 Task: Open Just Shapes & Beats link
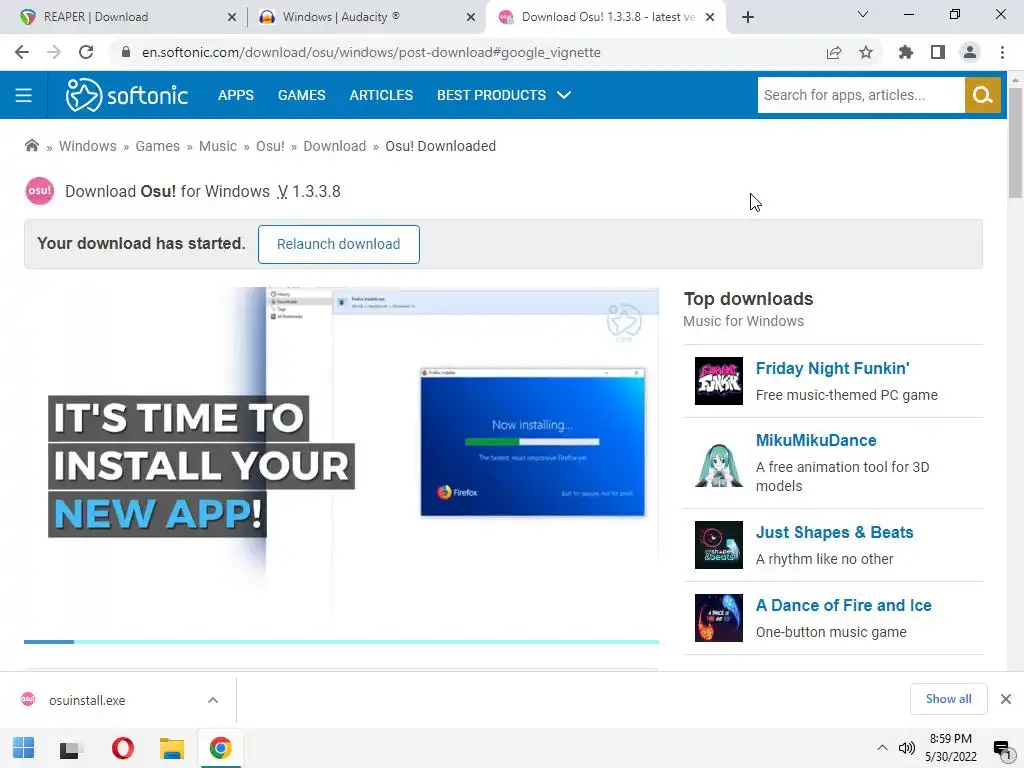(835, 532)
